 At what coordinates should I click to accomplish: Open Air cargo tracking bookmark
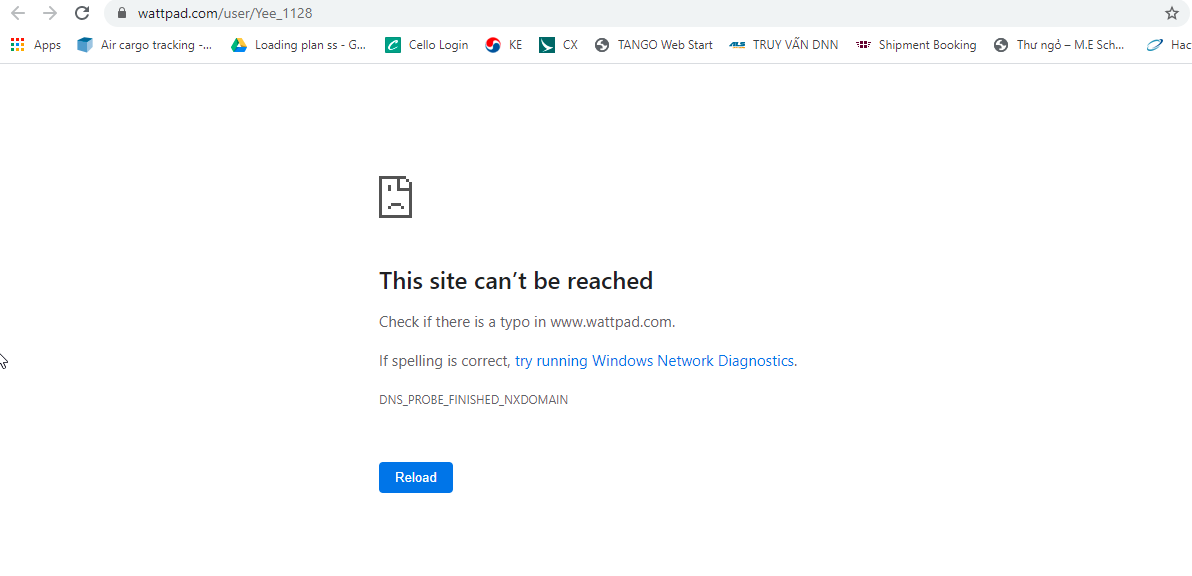(x=145, y=45)
